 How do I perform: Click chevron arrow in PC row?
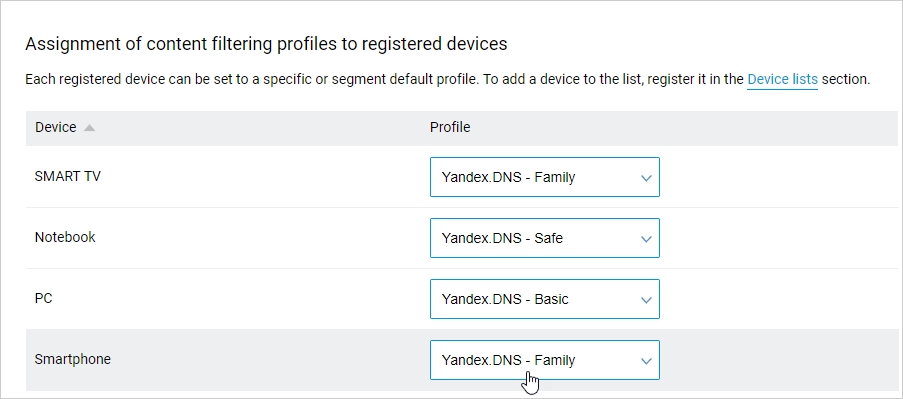pos(646,300)
